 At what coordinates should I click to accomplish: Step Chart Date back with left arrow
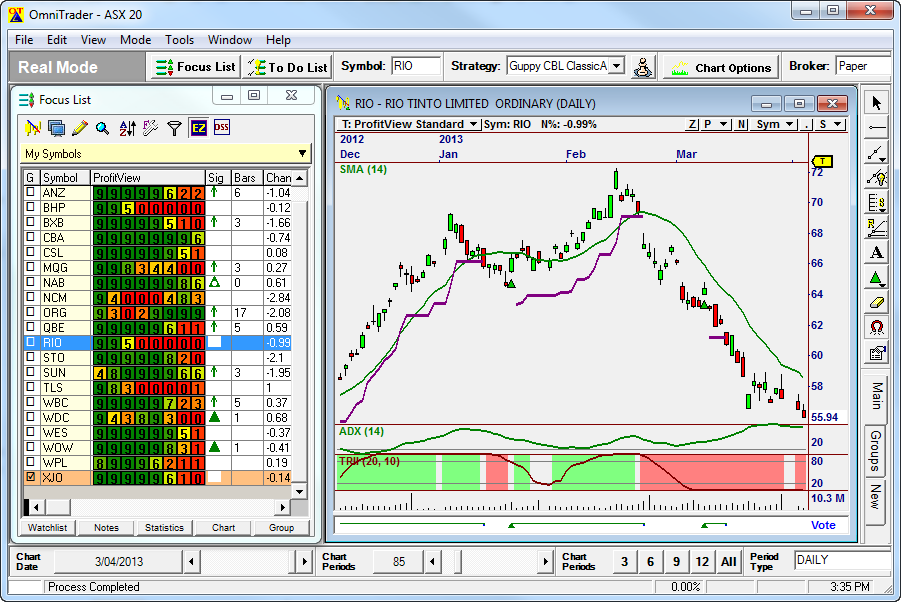(191, 561)
